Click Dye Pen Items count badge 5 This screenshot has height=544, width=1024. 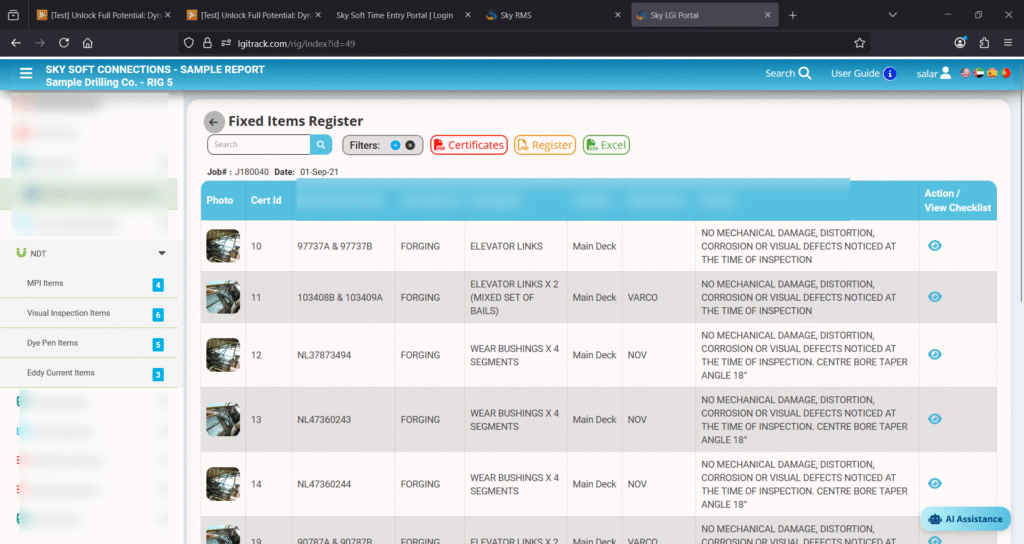click(158, 345)
